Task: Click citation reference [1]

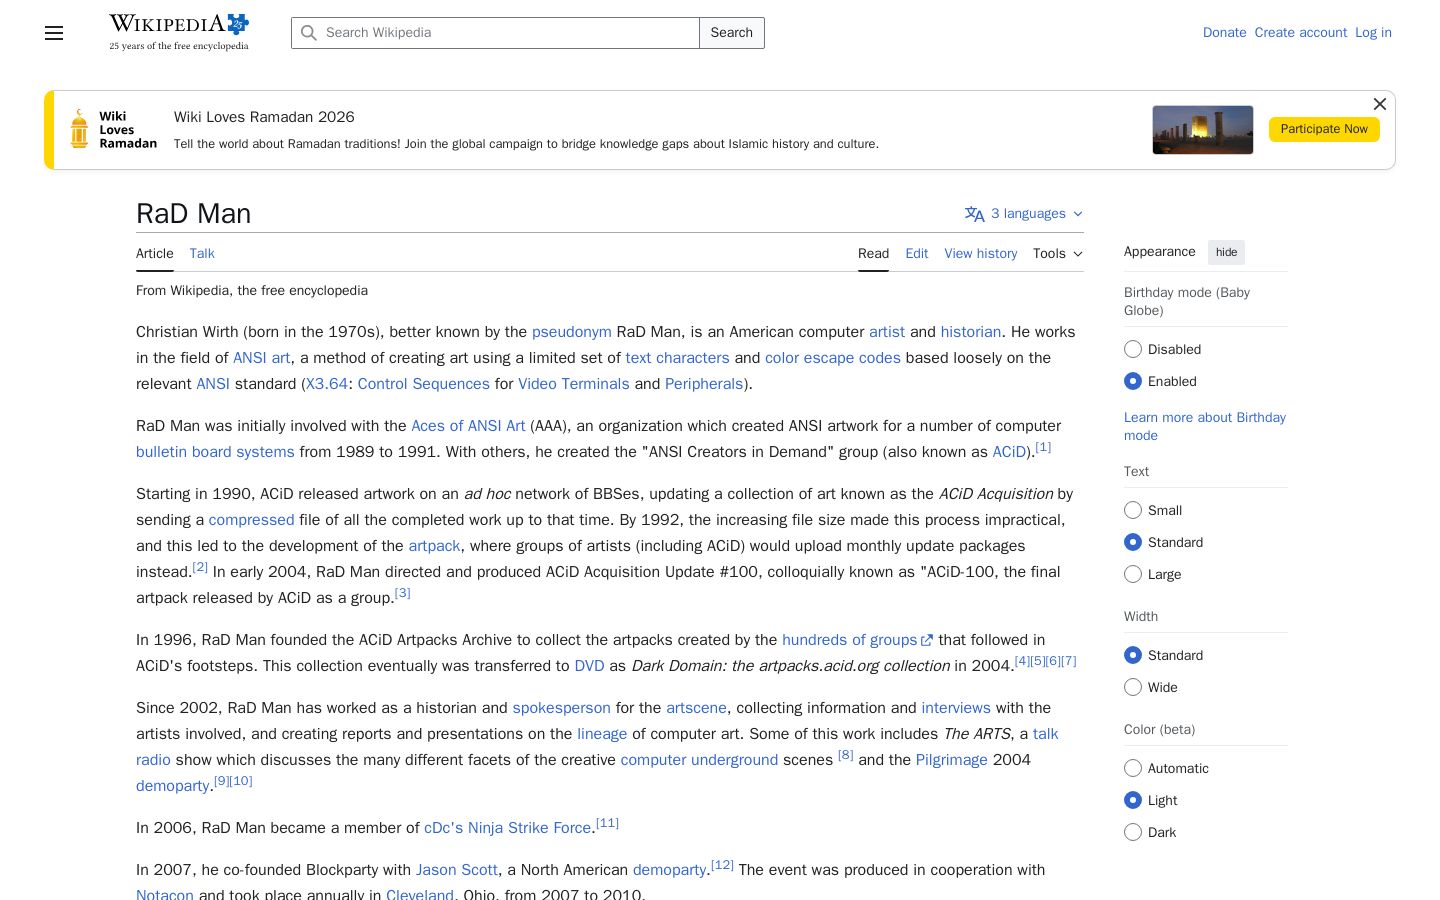Action: point(1043,447)
